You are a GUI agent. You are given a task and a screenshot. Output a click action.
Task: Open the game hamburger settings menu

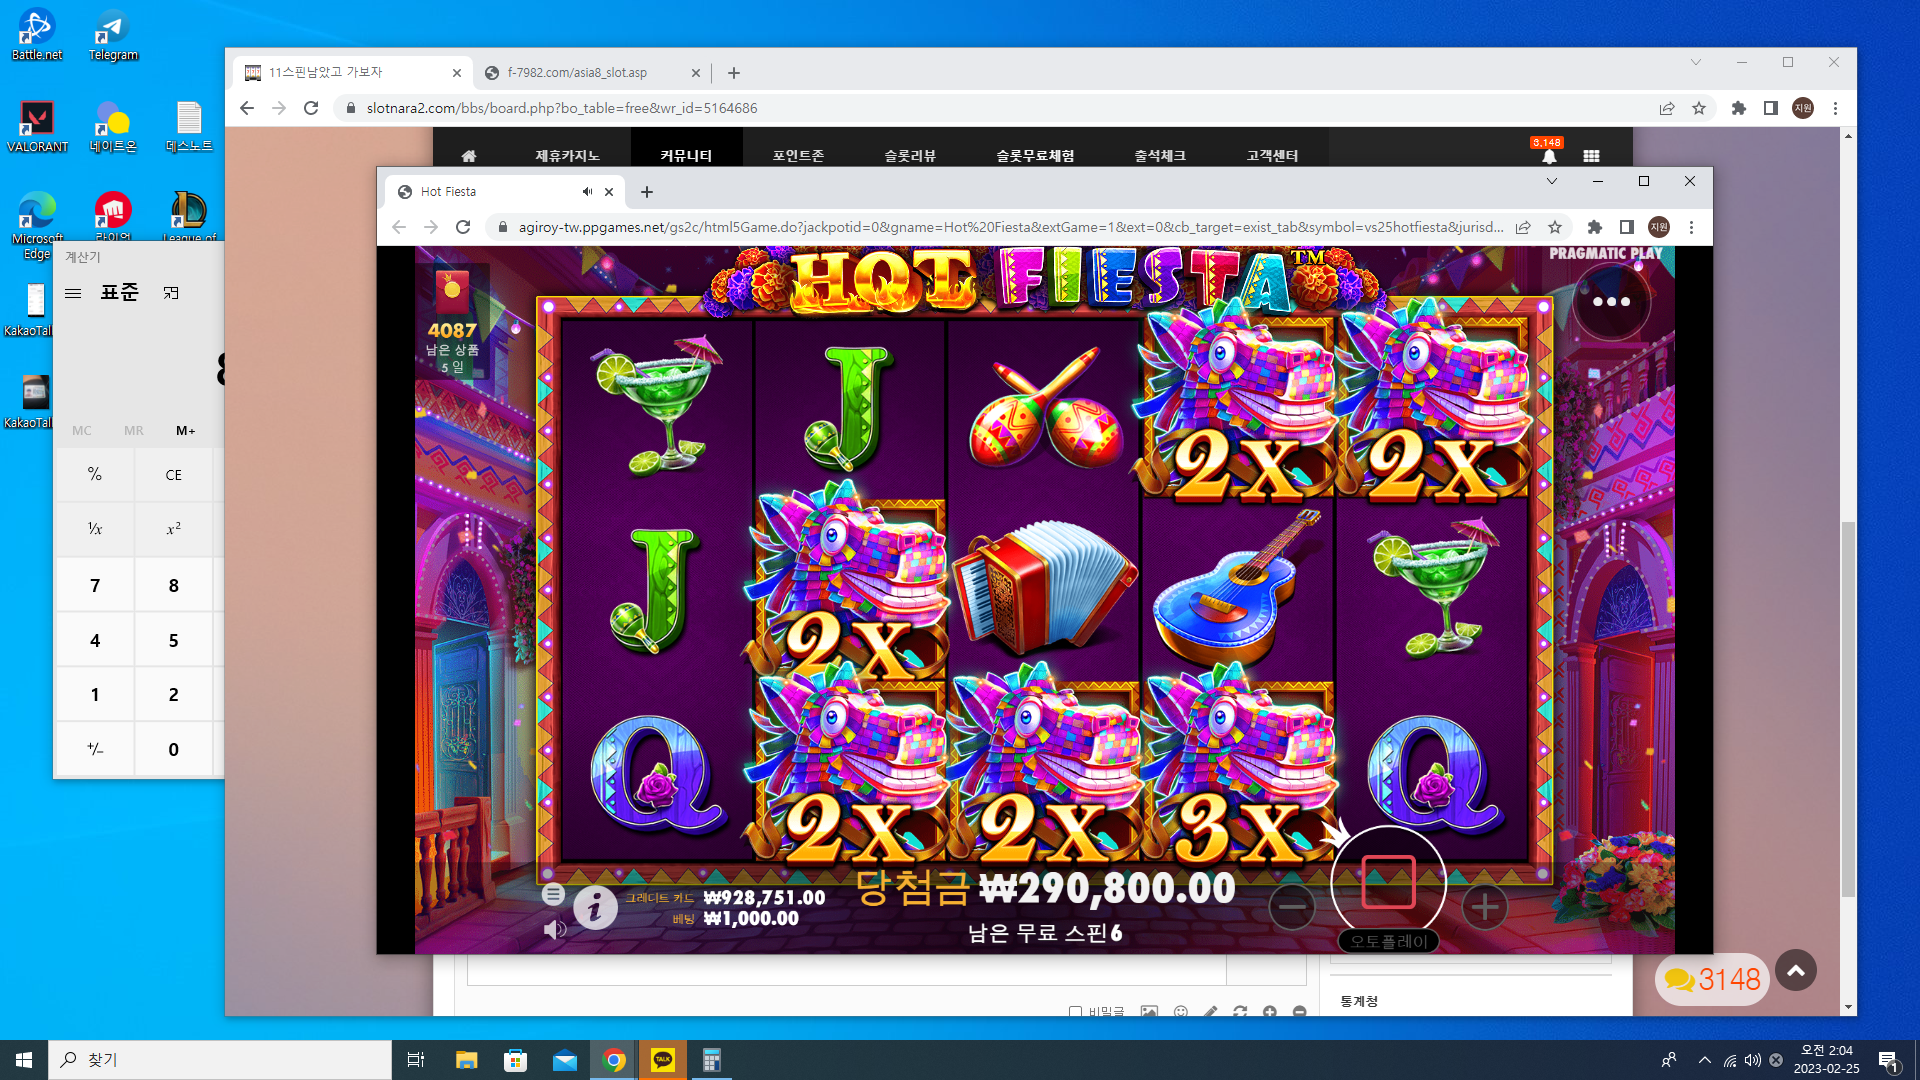[x=553, y=895]
